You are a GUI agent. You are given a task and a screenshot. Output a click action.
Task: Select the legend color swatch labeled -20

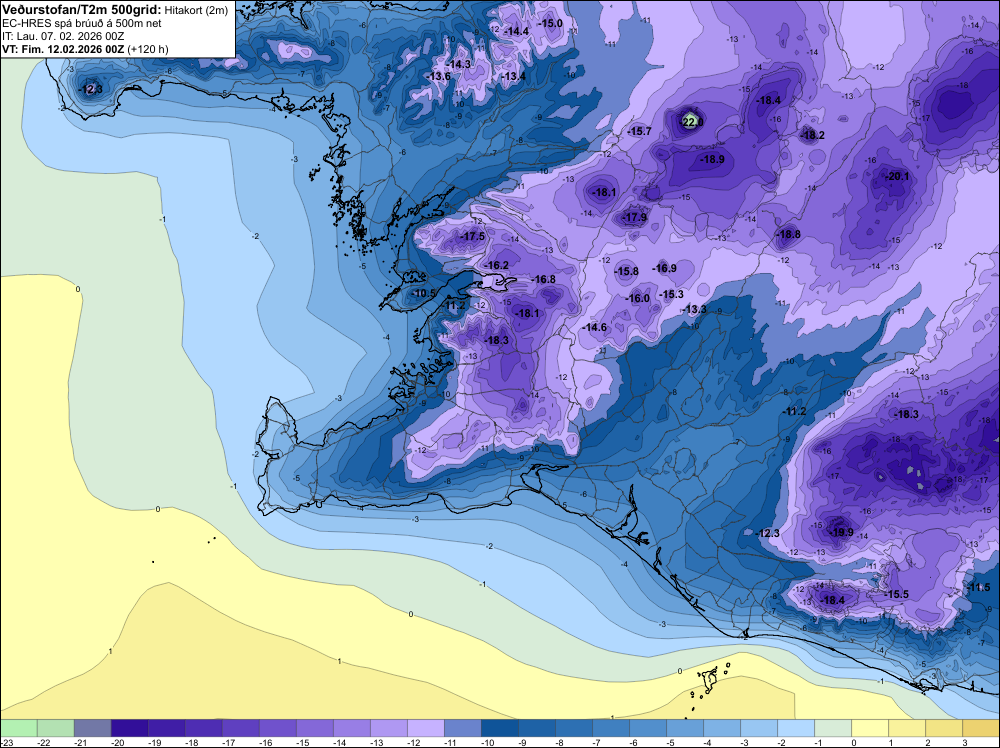click(x=129, y=728)
